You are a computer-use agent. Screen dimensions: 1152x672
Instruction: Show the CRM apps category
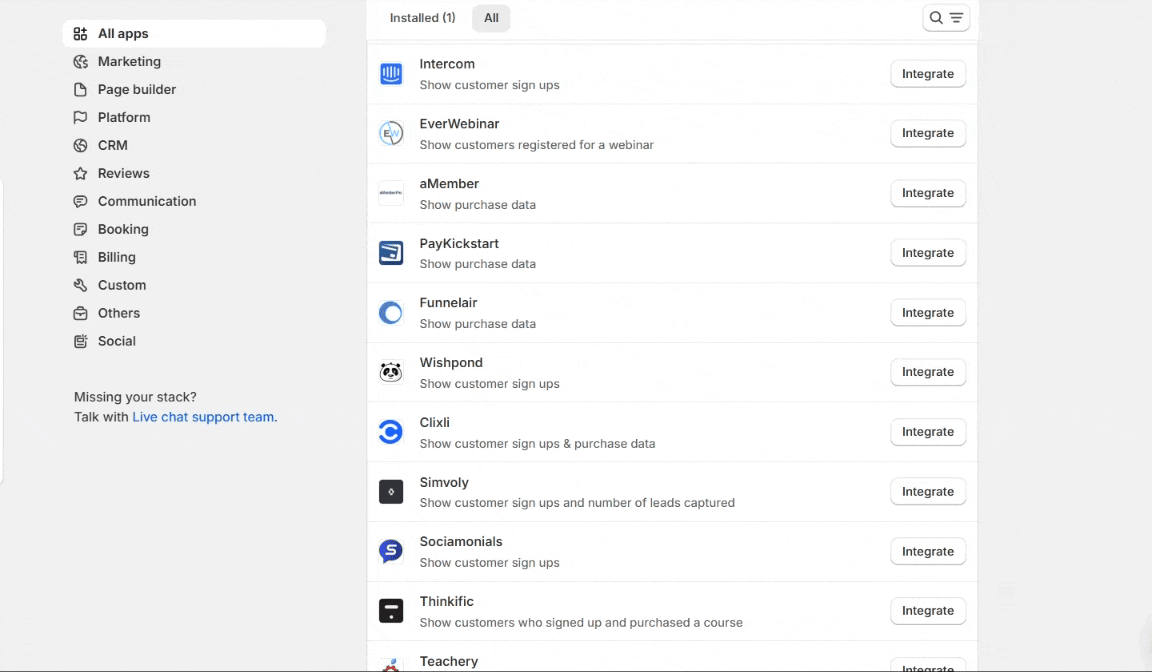[112, 146]
